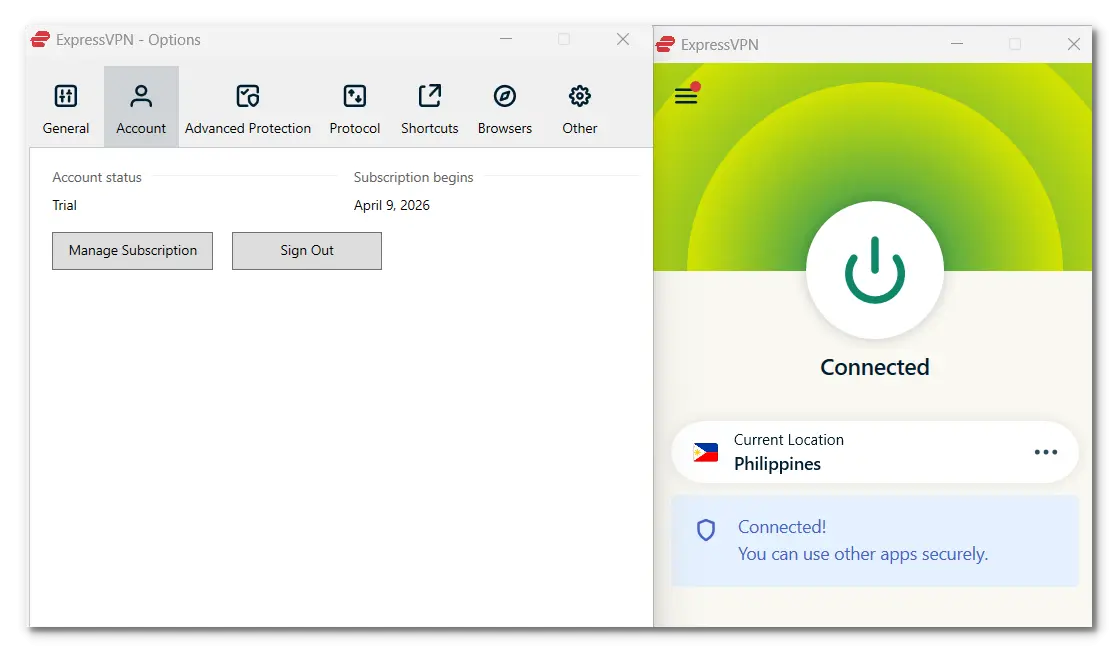1117x652 pixels.
Task: Click the shield icon in connected notice
Action: coord(706,530)
